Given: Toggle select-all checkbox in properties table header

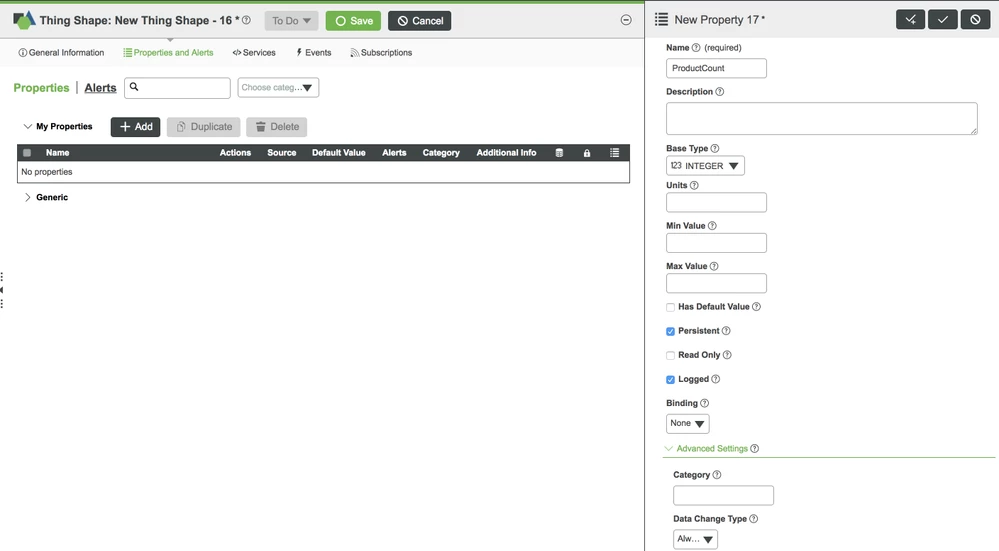Looking at the screenshot, I should 27,153.
